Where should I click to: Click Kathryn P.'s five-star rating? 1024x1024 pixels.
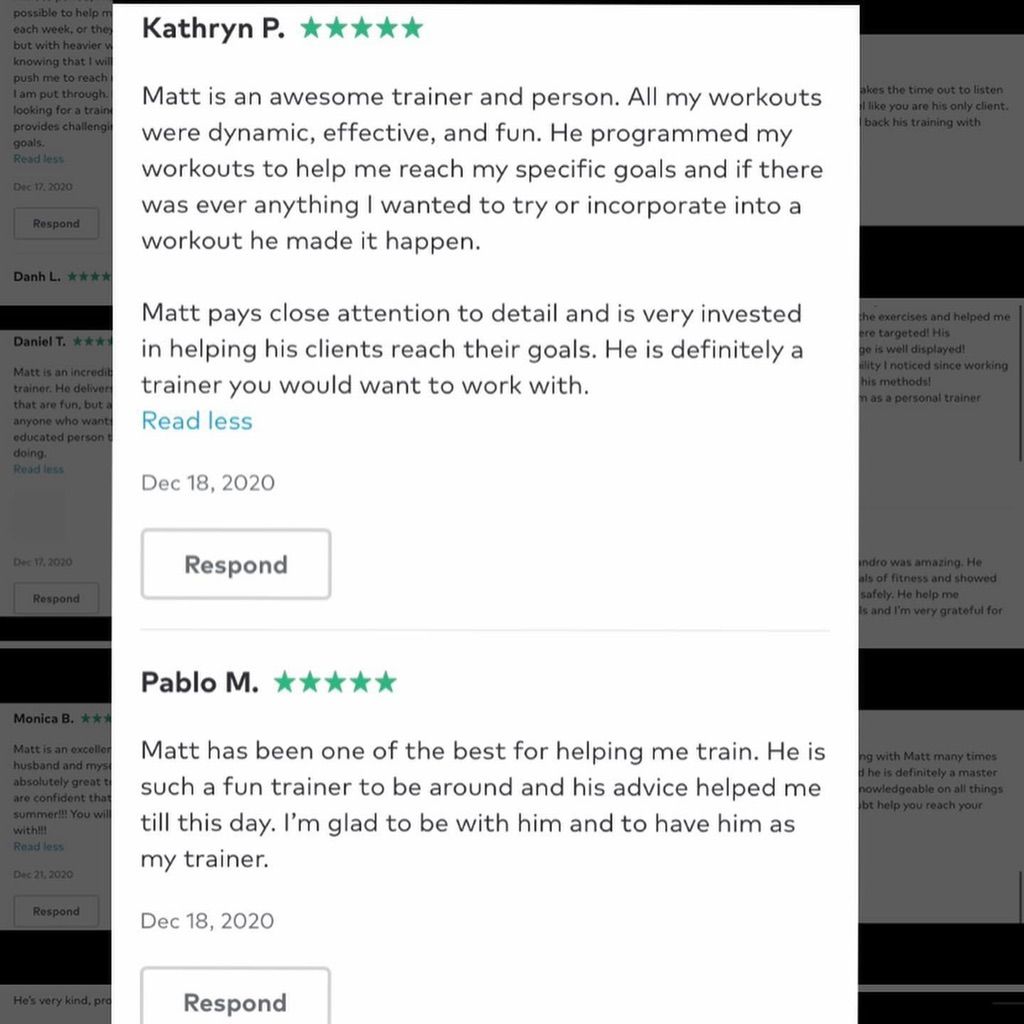pyautogui.click(x=361, y=28)
